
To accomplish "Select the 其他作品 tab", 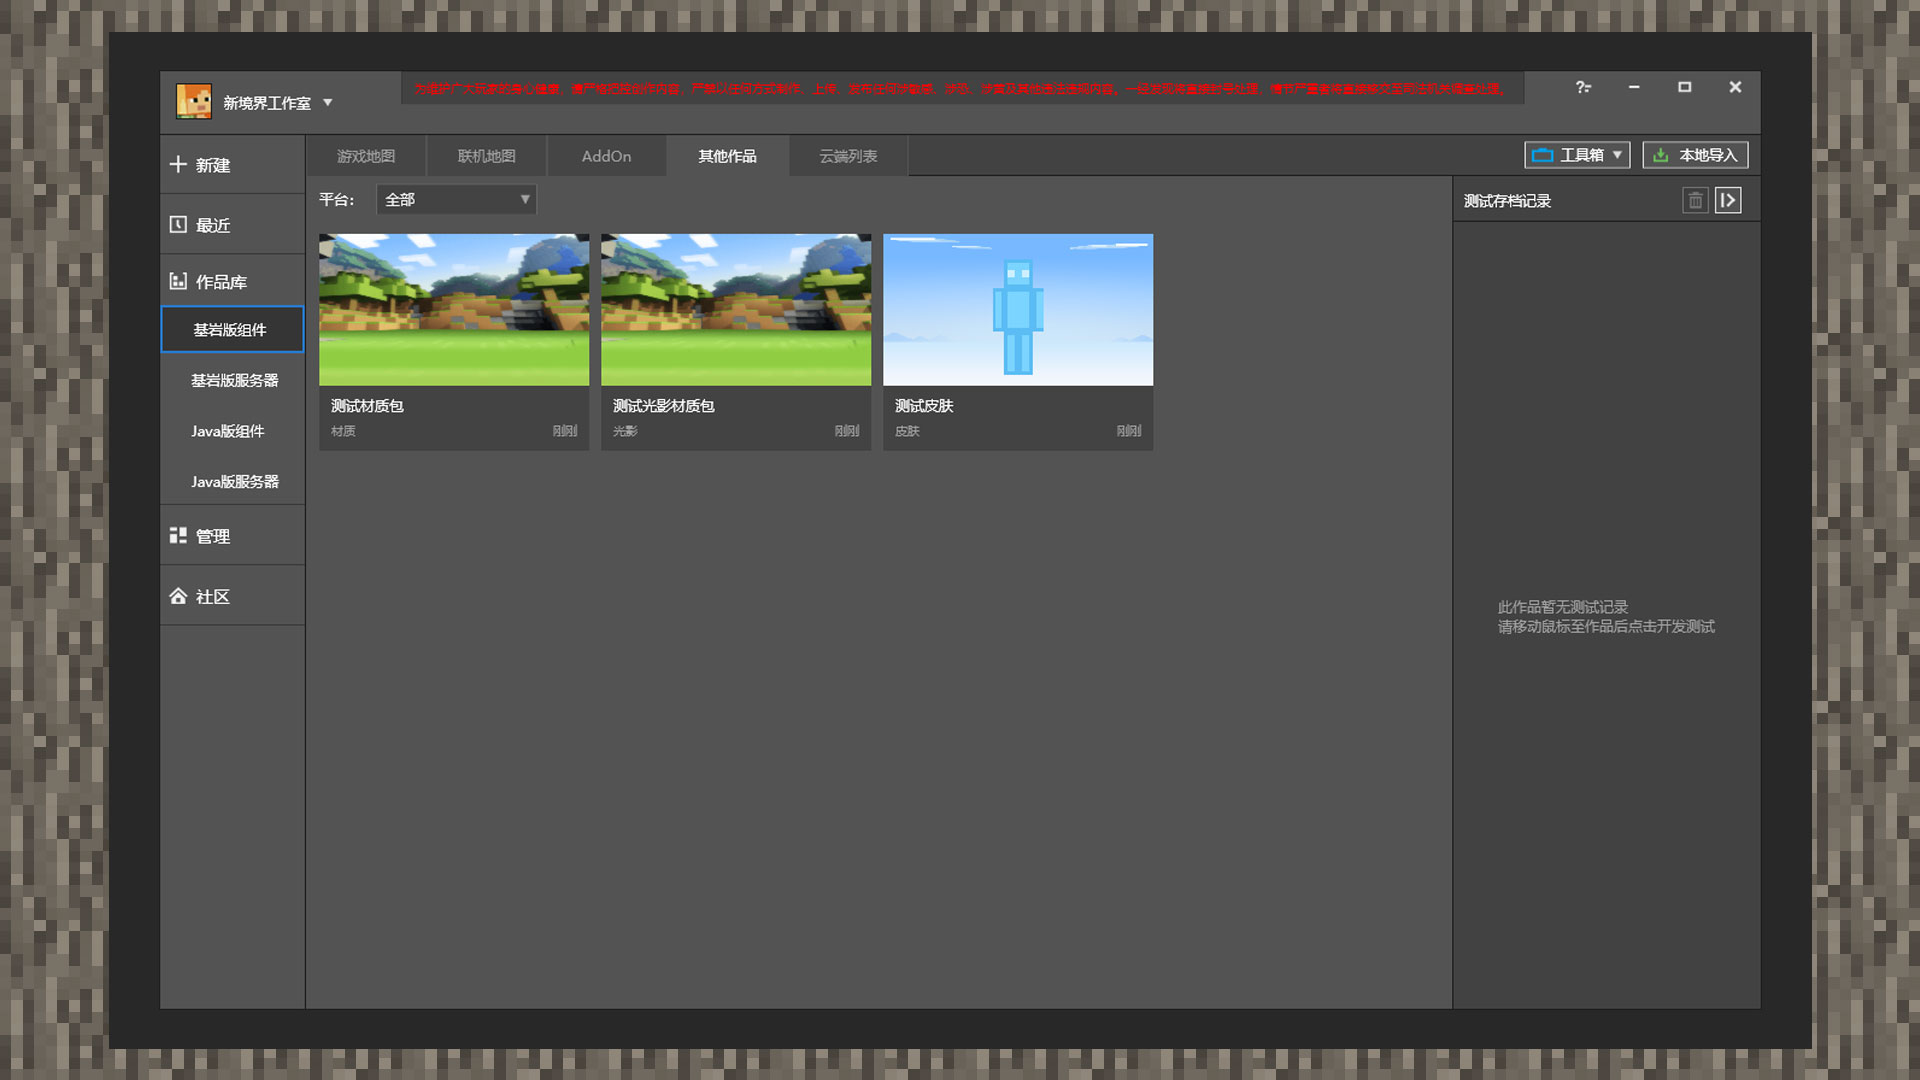I will [x=727, y=156].
